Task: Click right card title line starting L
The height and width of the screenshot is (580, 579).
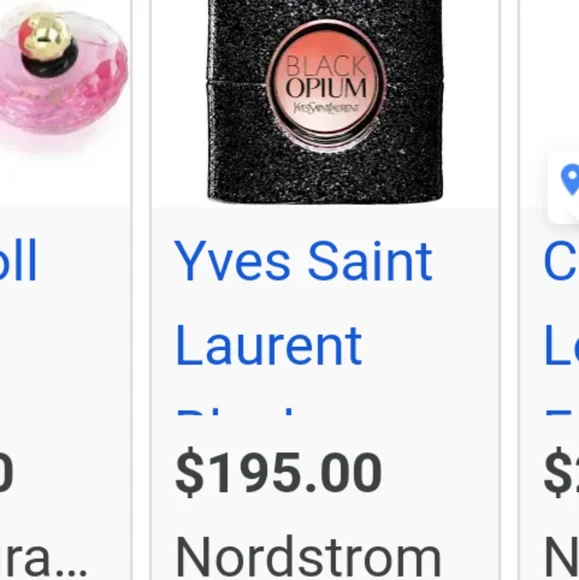Action: click(x=561, y=345)
